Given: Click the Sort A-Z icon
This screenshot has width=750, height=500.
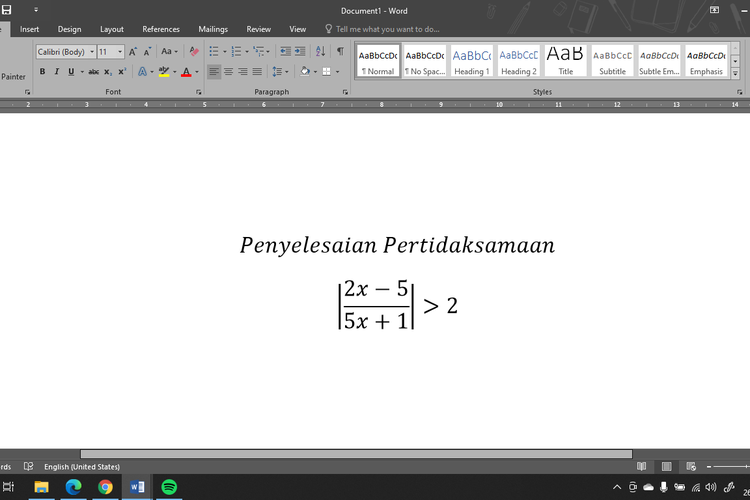Looking at the screenshot, I should tap(319, 51).
